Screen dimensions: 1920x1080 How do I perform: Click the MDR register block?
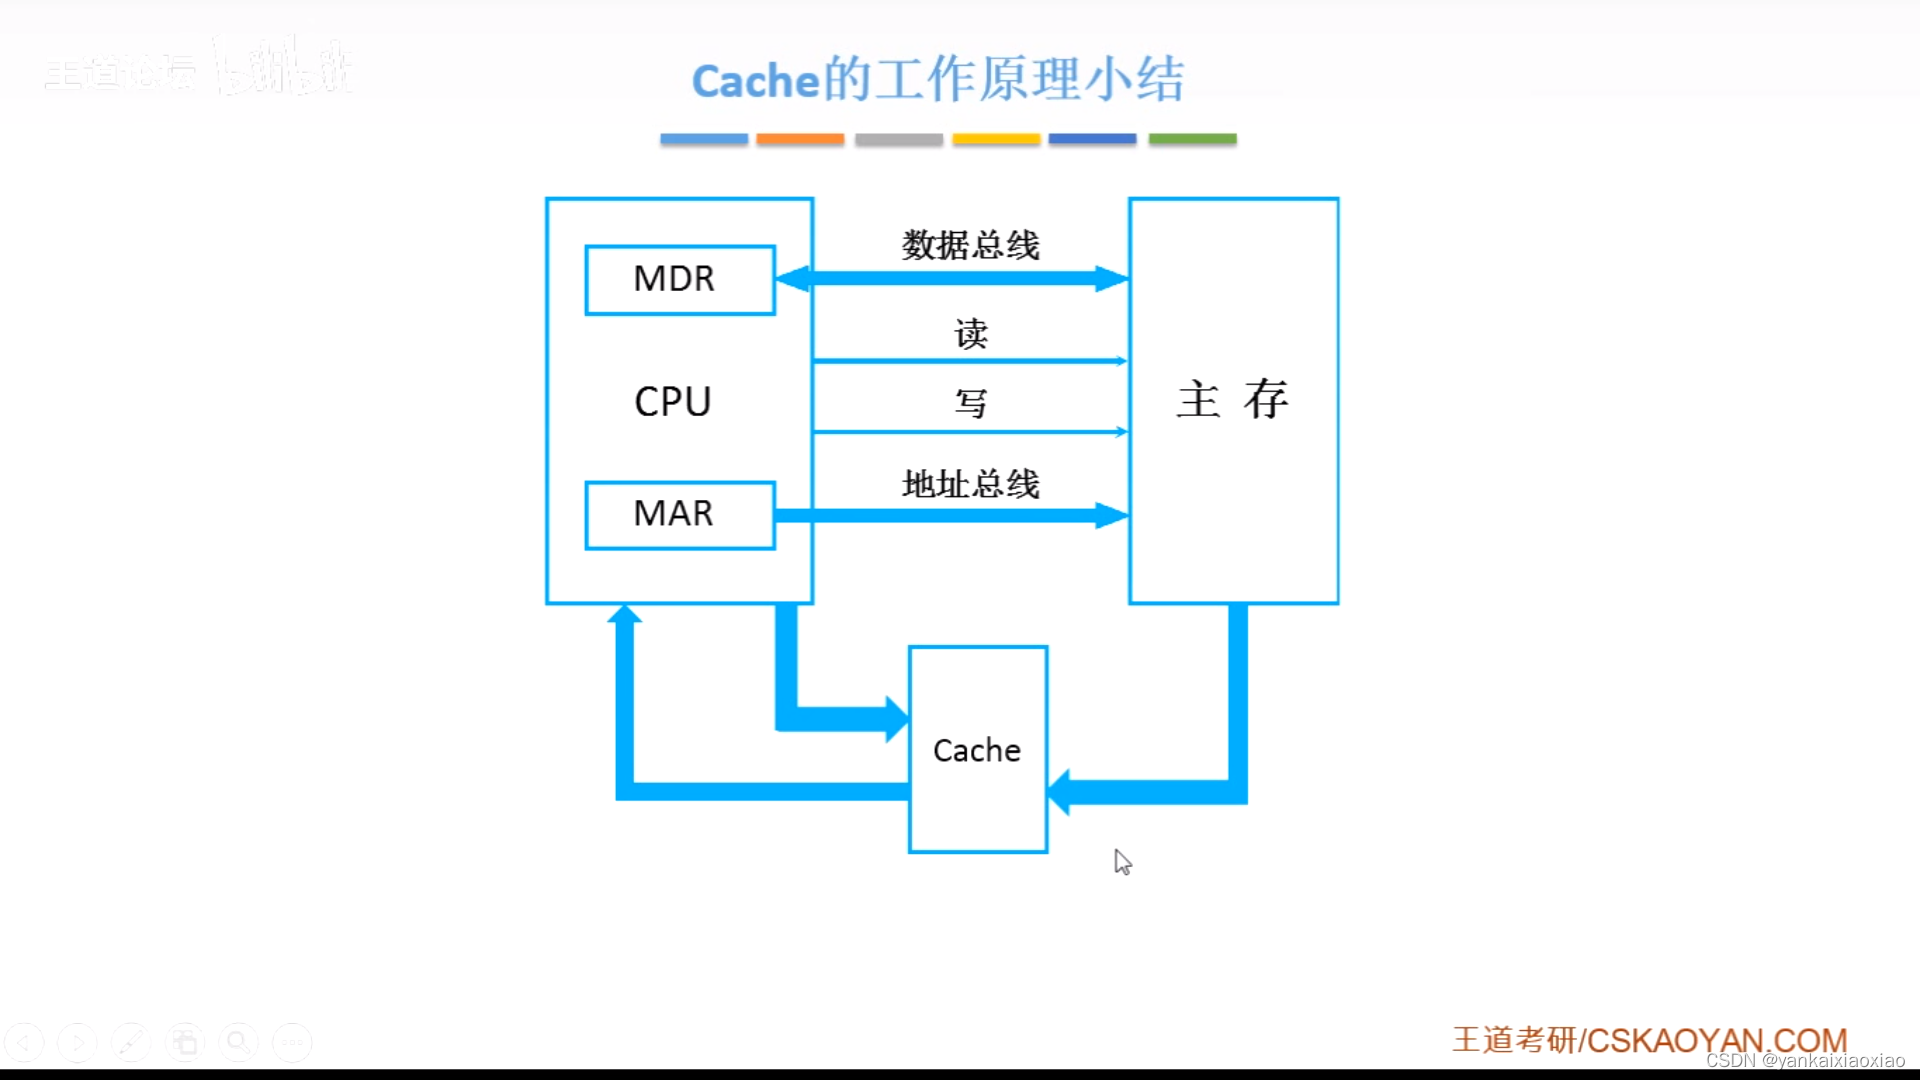[676, 277]
